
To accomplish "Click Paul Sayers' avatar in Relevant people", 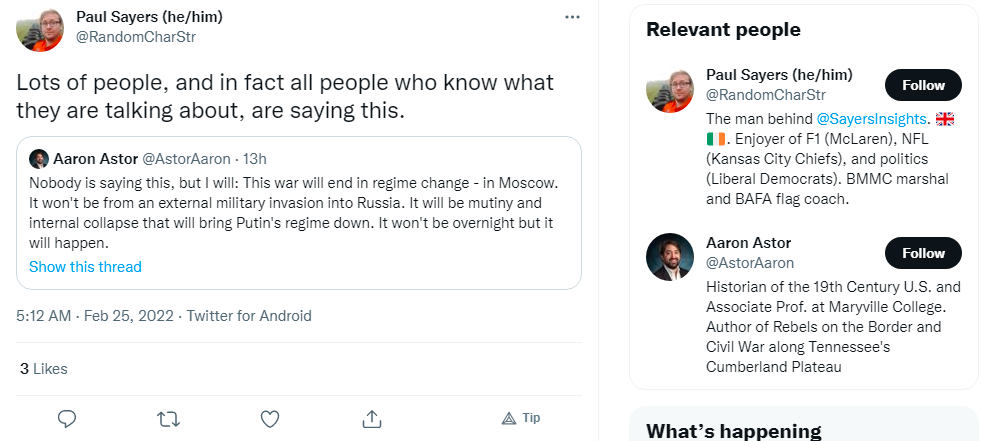I will (x=670, y=90).
